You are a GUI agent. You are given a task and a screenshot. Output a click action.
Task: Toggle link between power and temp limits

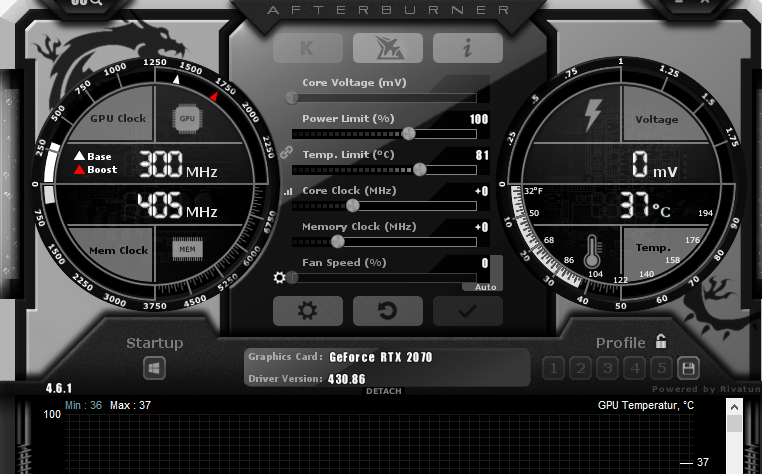point(286,153)
